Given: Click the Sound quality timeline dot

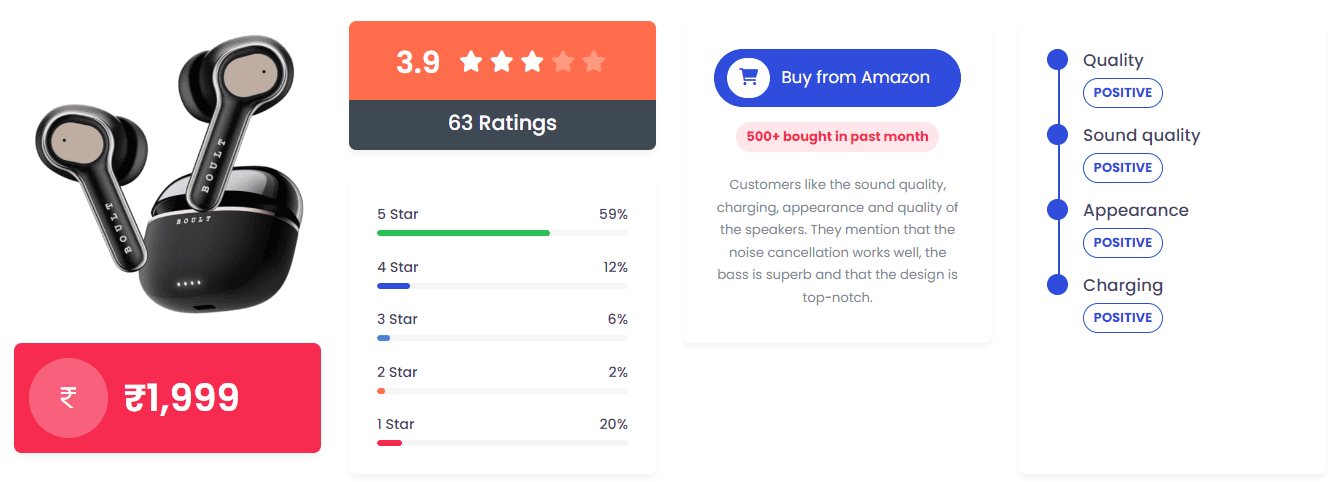Looking at the screenshot, I should pyautogui.click(x=1057, y=135).
